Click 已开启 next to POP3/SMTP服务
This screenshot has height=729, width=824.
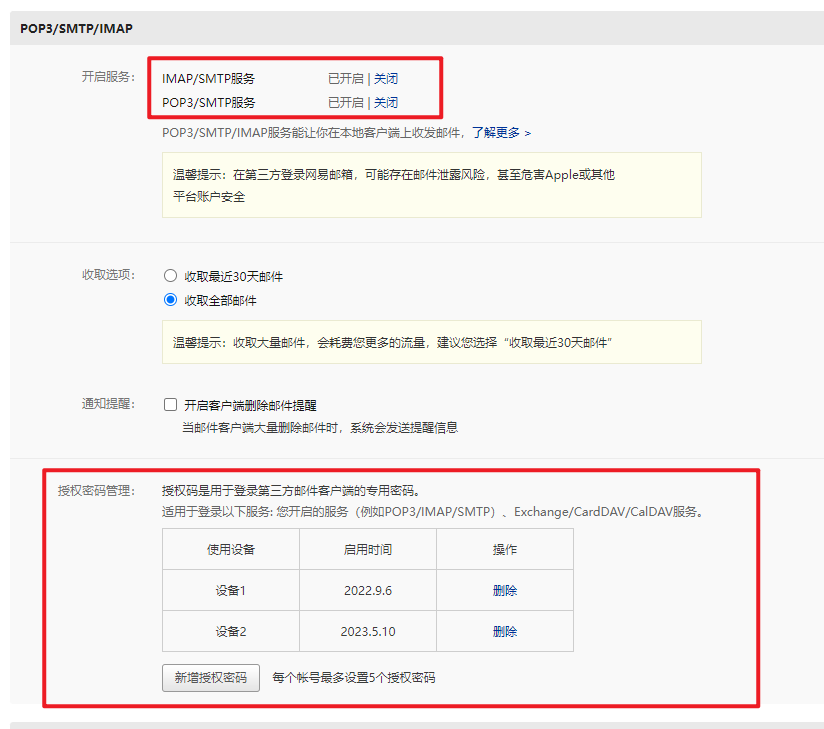[x=345, y=102]
